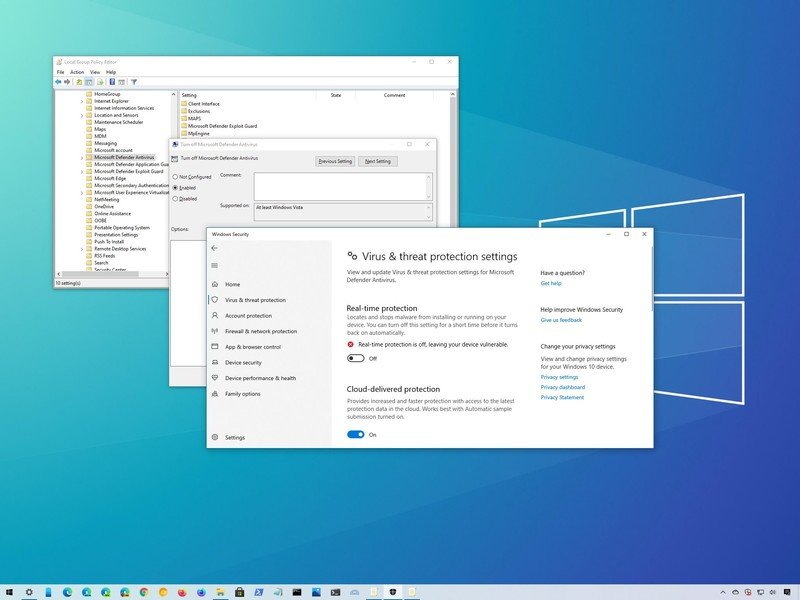
Task: Select the Microsoft Edge folder in the tree
Action: tap(106, 179)
